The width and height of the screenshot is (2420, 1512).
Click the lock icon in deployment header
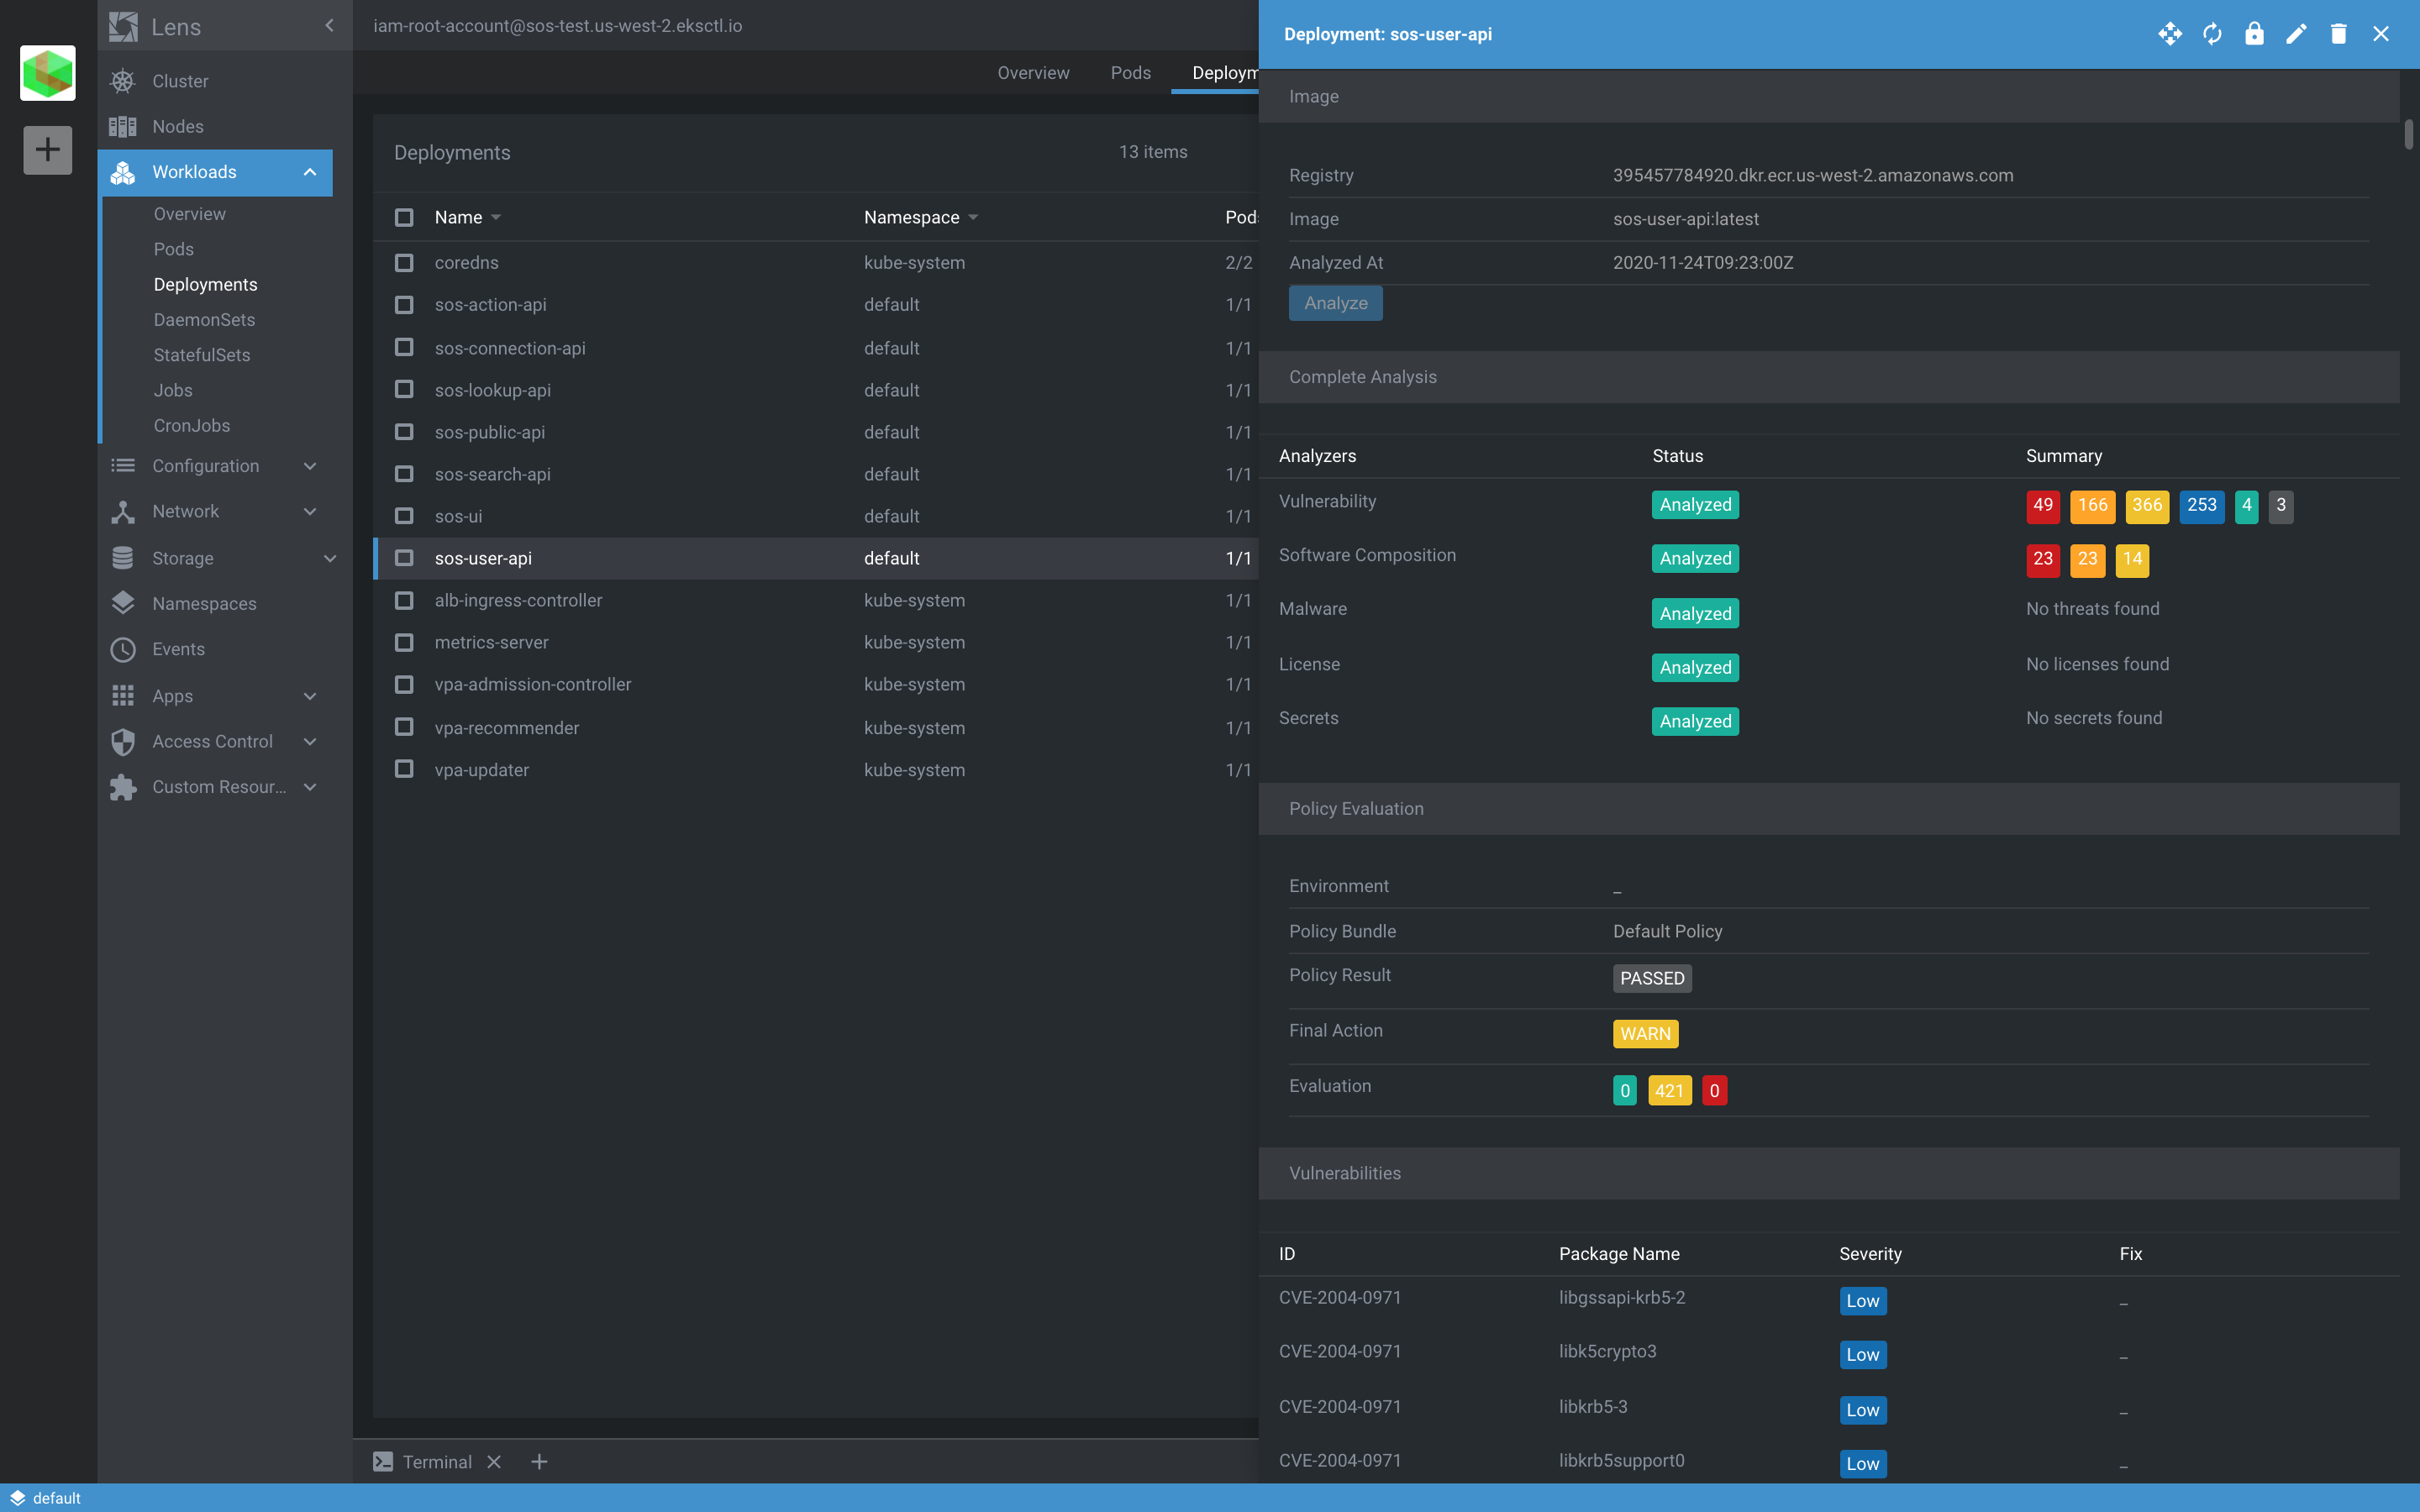click(x=2254, y=34)
